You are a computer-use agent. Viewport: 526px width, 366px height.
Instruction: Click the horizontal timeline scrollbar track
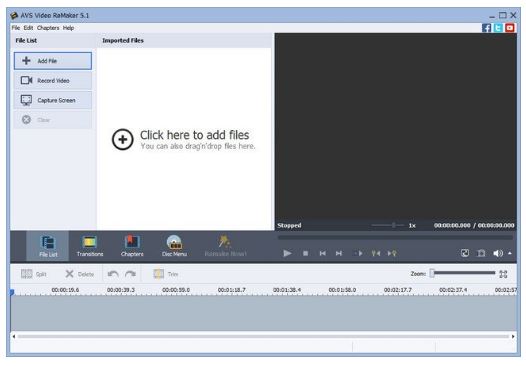pyautogui.click(x=263, y=336)
